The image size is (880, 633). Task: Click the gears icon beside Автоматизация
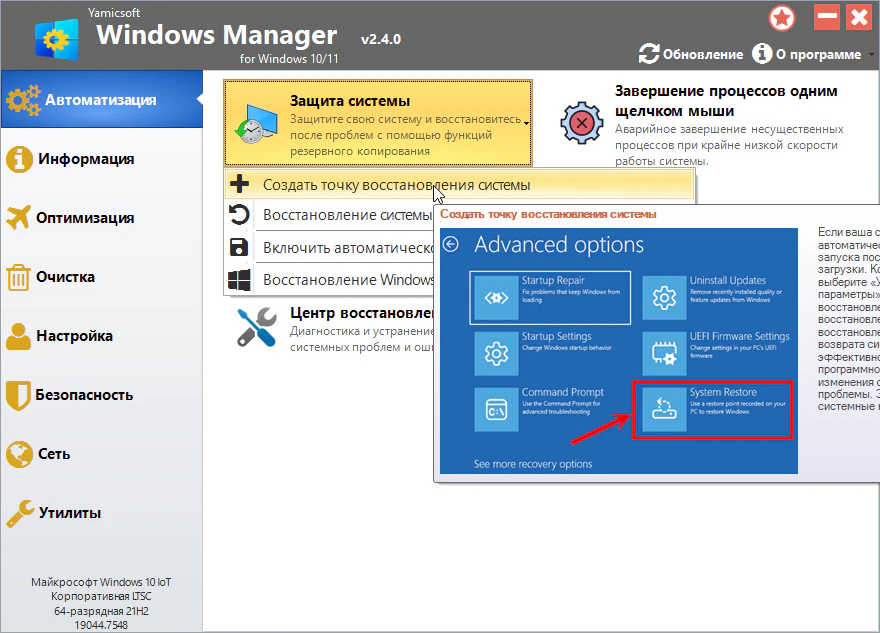pyautogui.click(x=23, y=100)
